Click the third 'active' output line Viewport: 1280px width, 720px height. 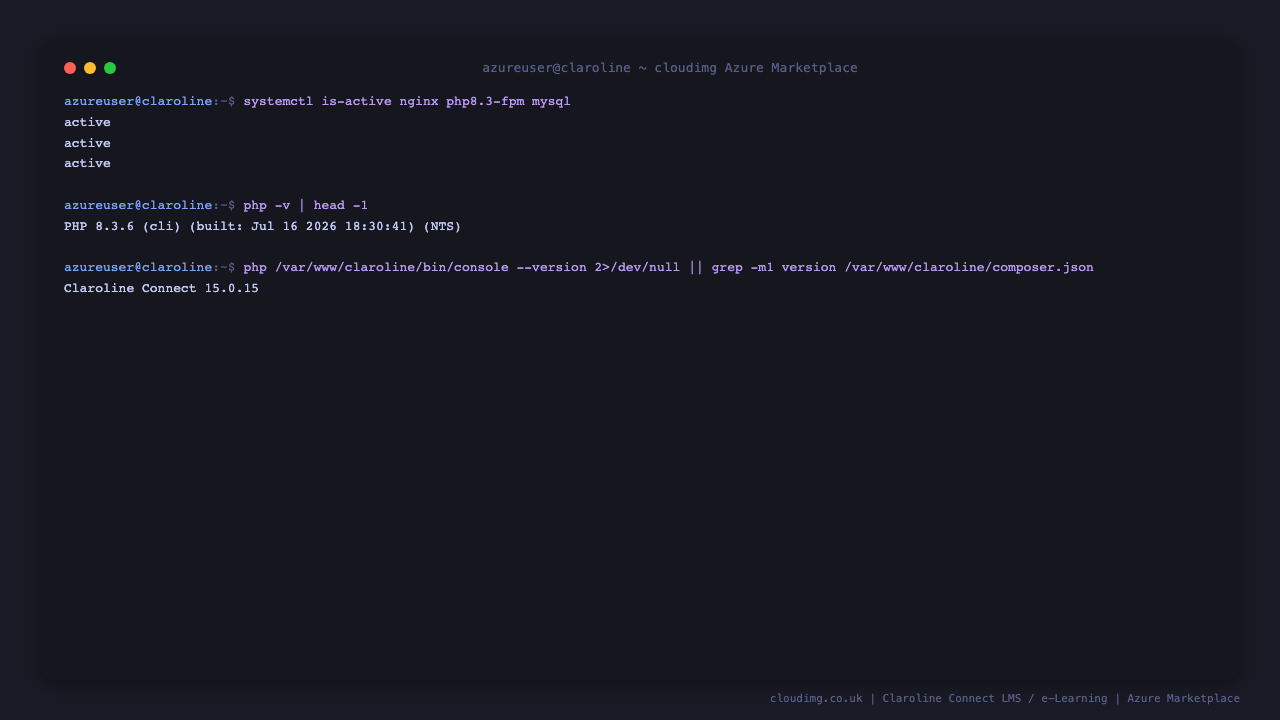tap(87, 163)
